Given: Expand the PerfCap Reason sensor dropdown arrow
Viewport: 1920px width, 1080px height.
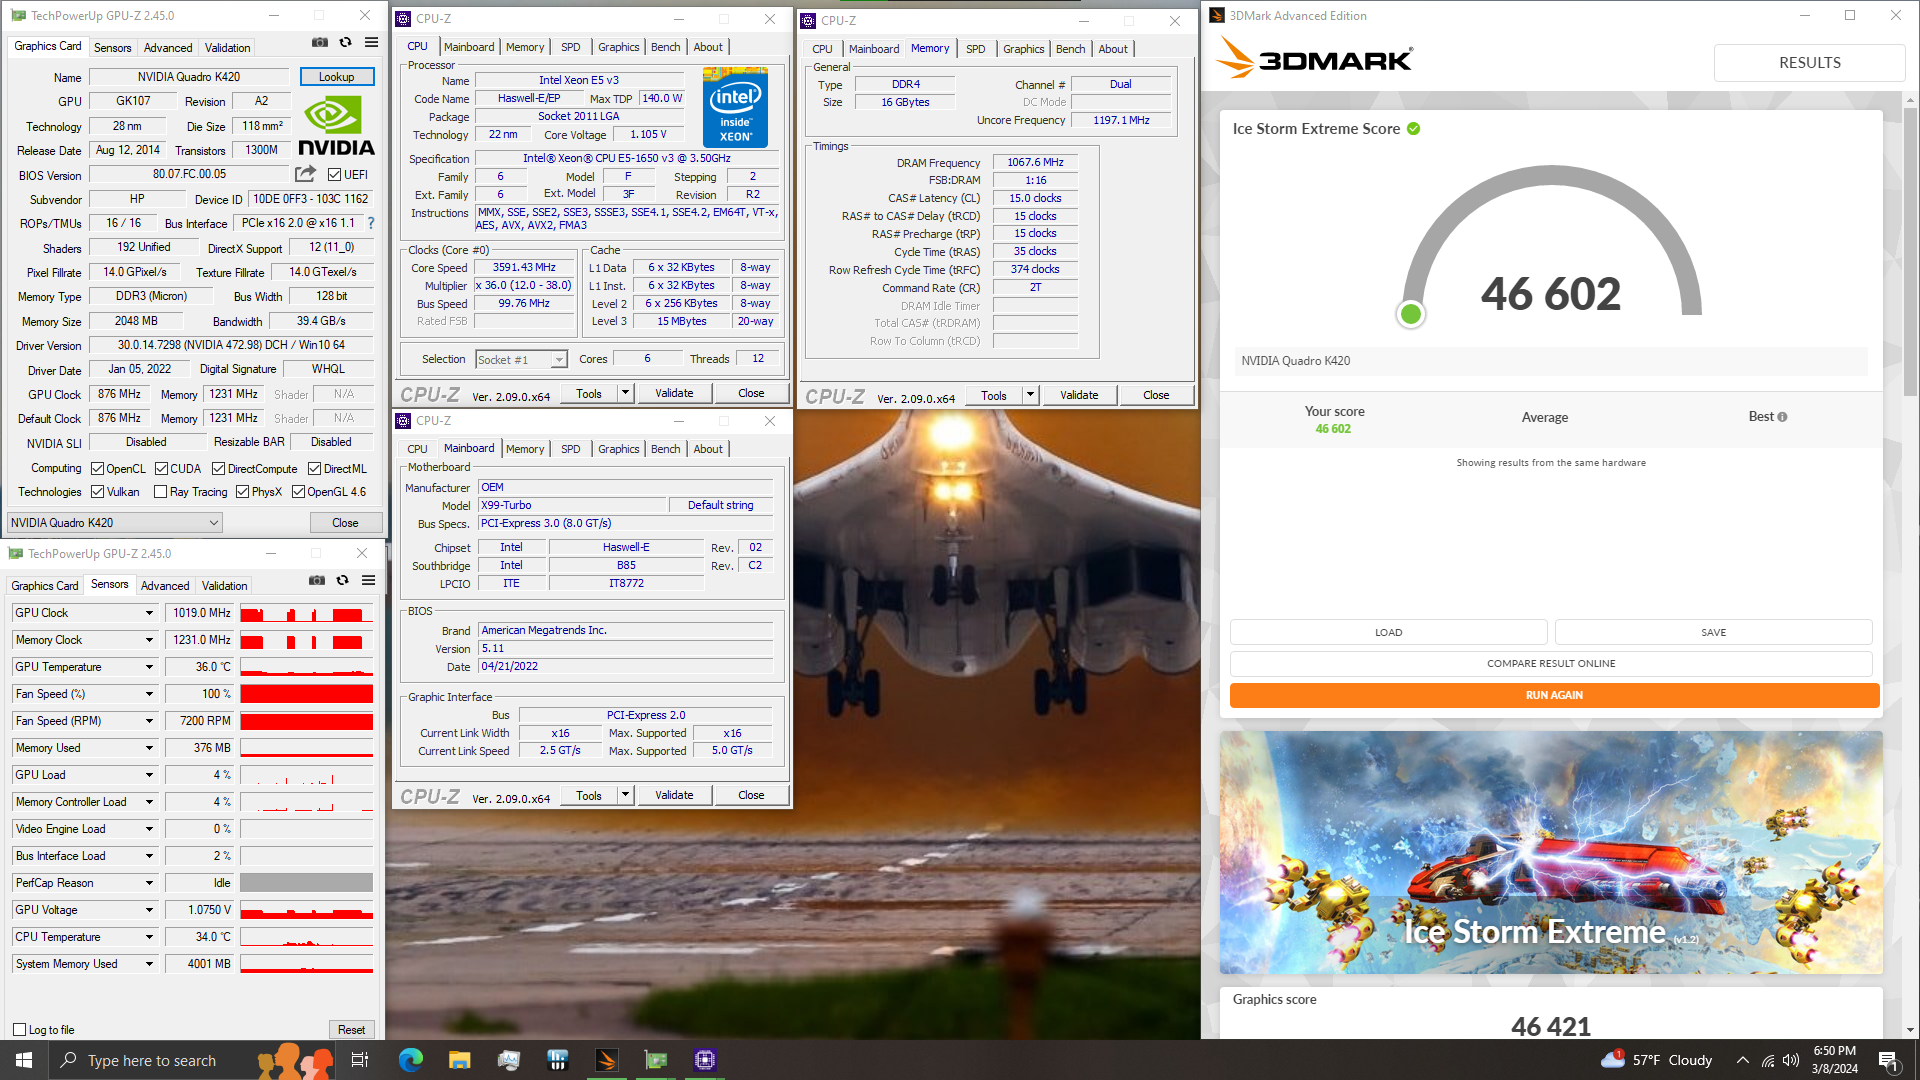Looking at the screenshot, I should pyautogui.click(x=149, y=883).
